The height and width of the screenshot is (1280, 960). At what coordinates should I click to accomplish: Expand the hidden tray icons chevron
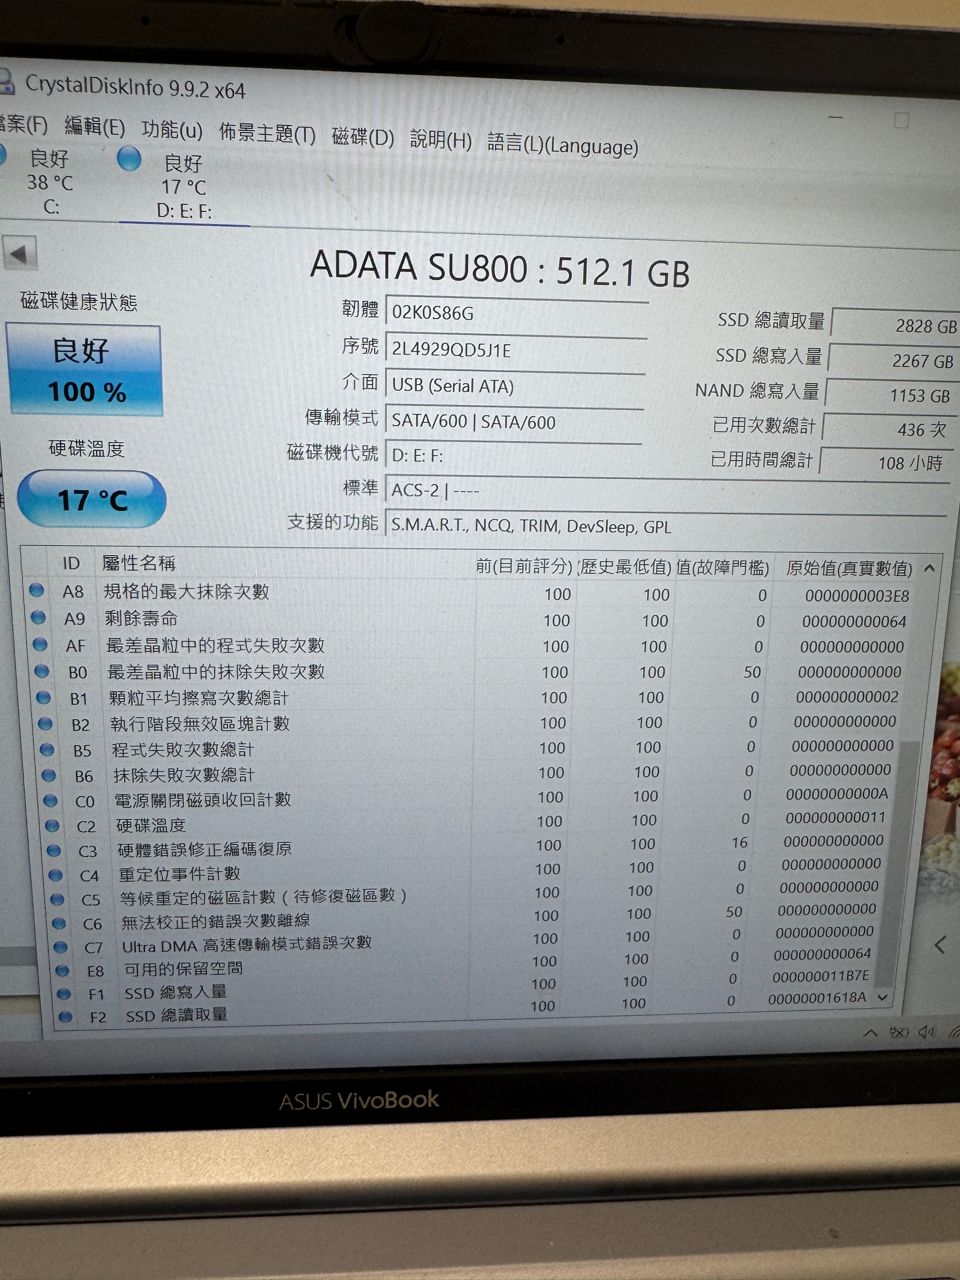click(x=870, y=1033)
